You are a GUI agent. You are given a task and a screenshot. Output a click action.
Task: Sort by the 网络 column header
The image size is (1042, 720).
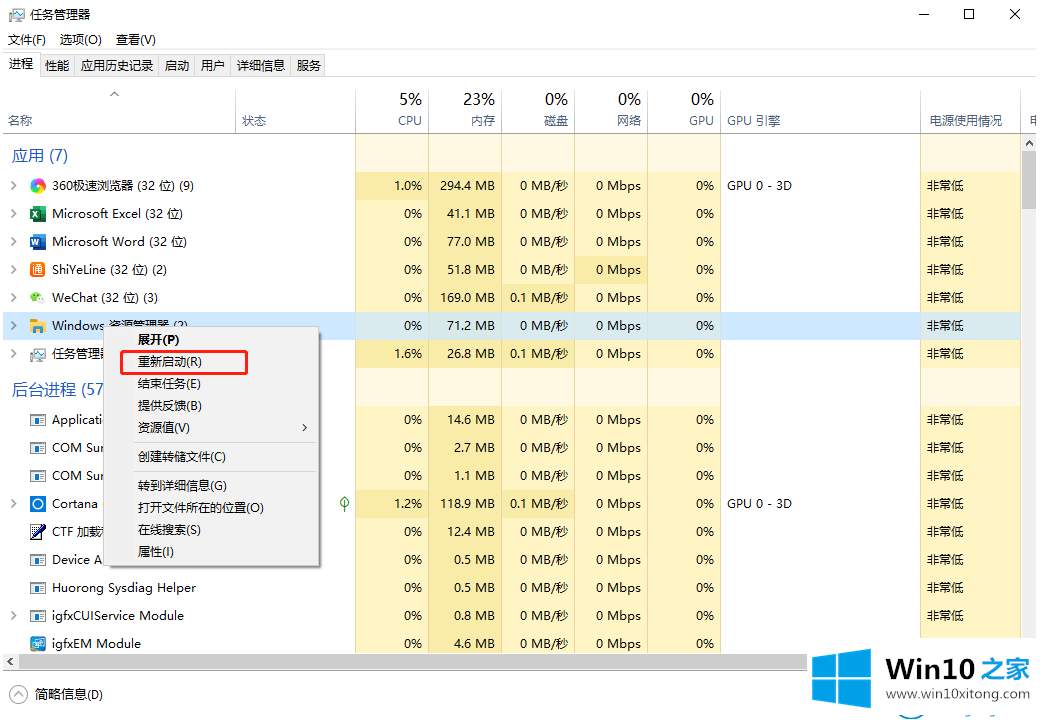click(x=611, y=110)
